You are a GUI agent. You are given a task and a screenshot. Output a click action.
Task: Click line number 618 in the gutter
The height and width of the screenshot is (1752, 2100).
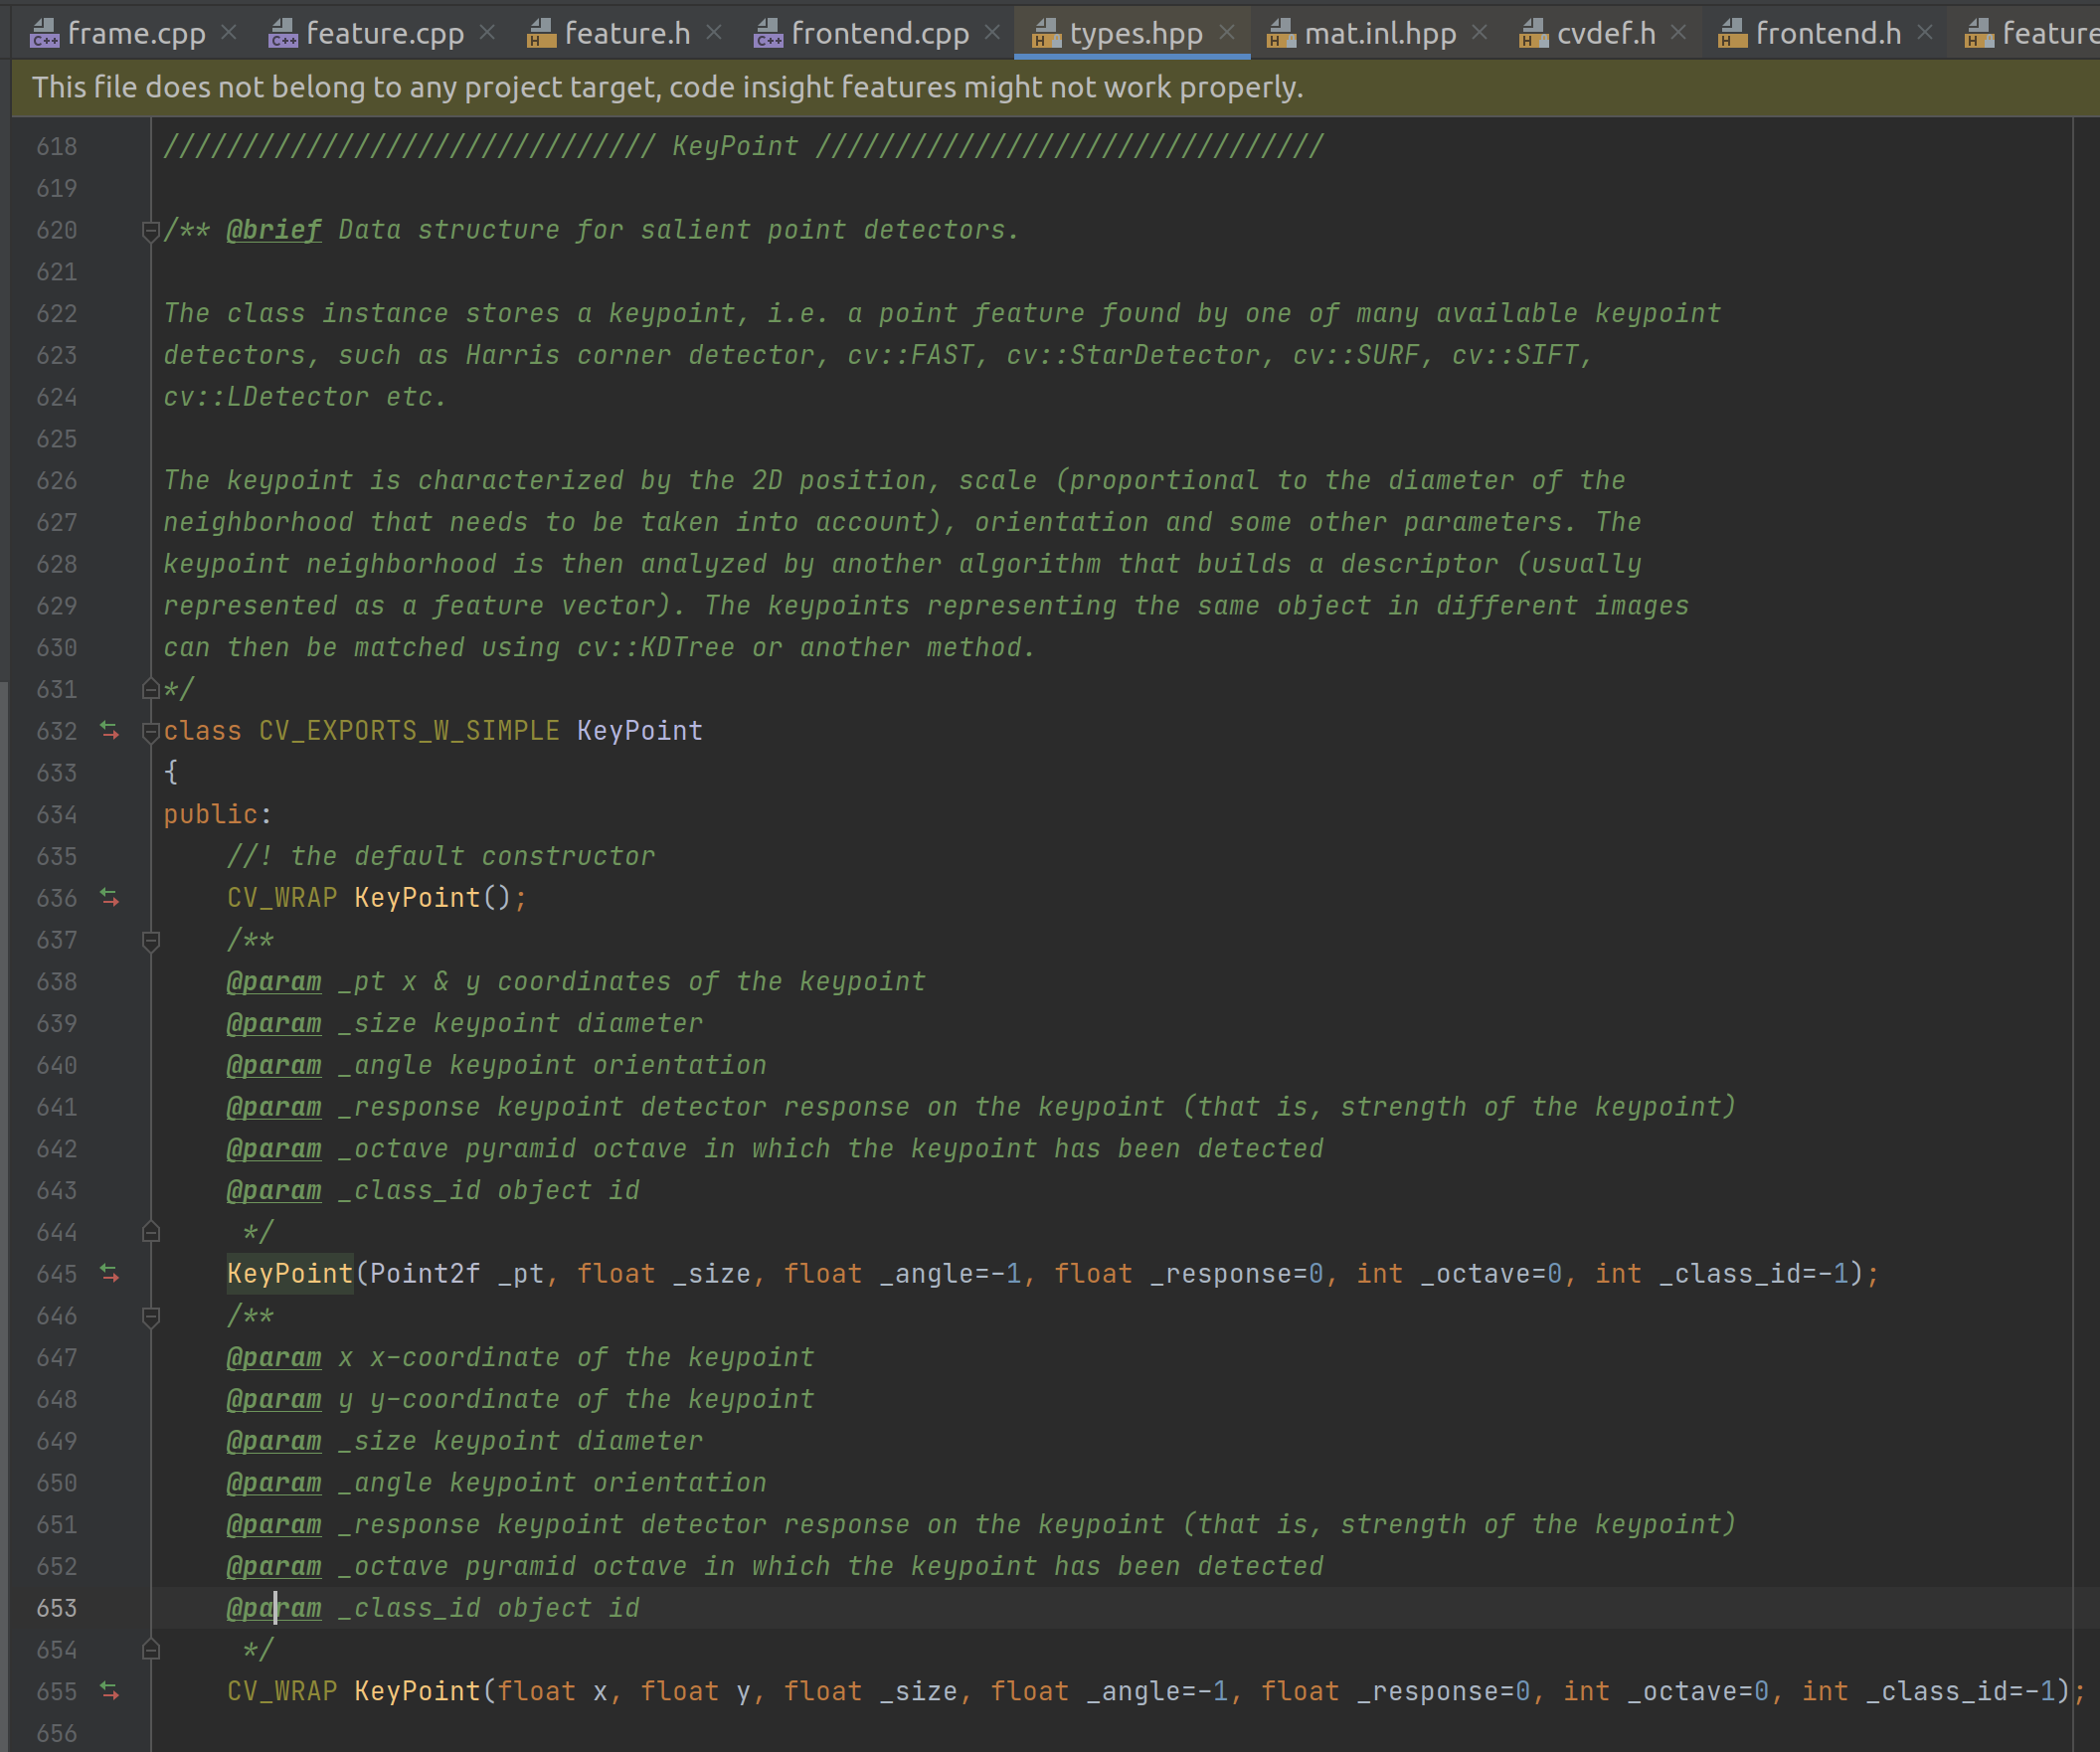click(57, 147)
